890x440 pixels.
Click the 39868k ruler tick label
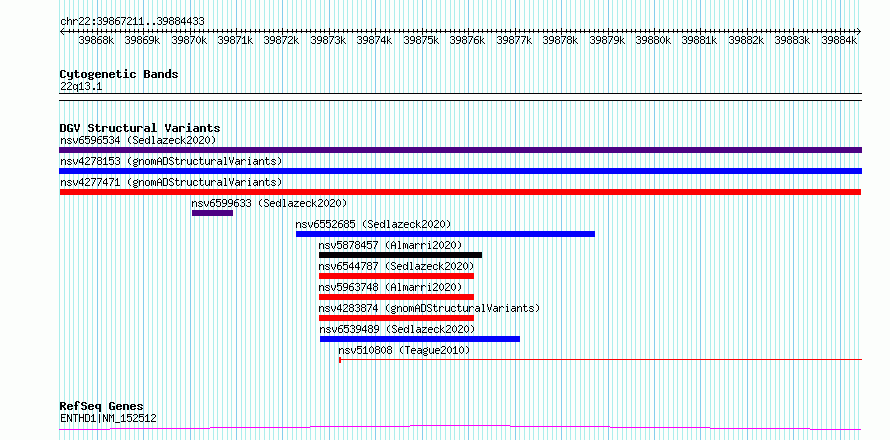point(96,40)
